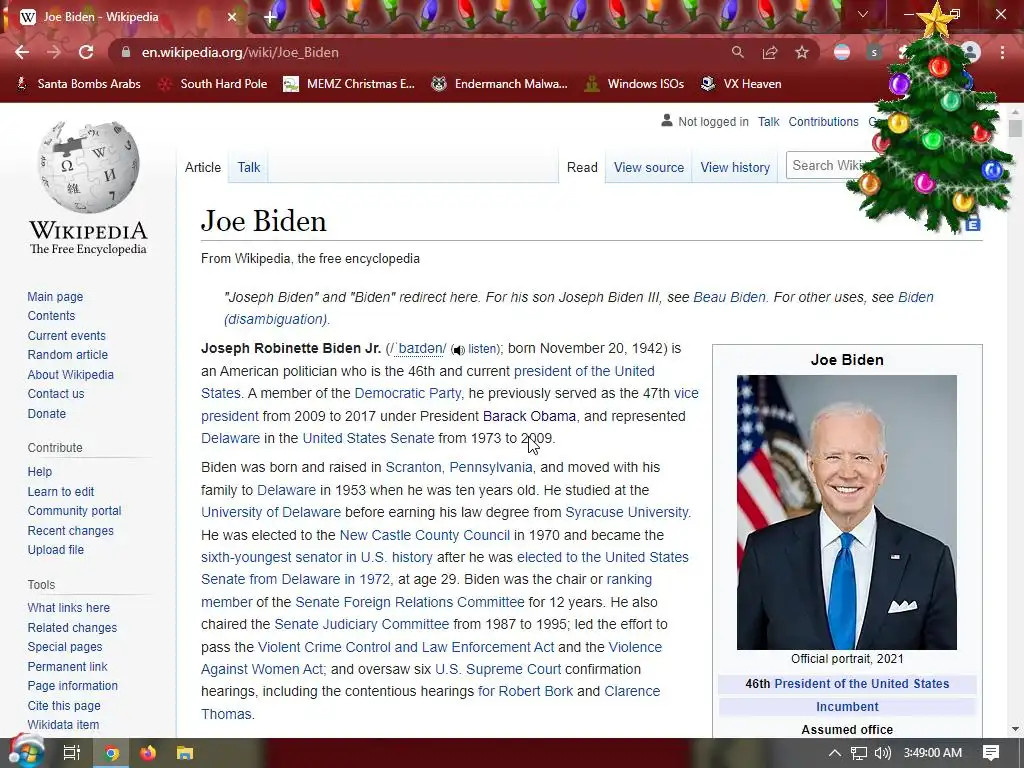Click Cite this page link

64,705
